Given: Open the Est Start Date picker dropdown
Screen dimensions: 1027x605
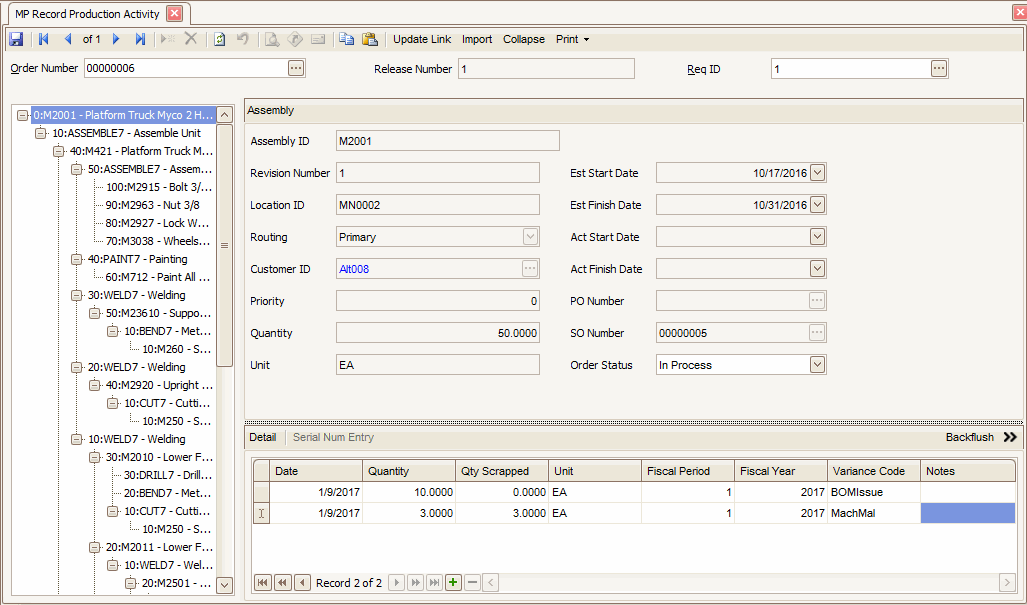Looking at the screenshot, I should 817,173.
